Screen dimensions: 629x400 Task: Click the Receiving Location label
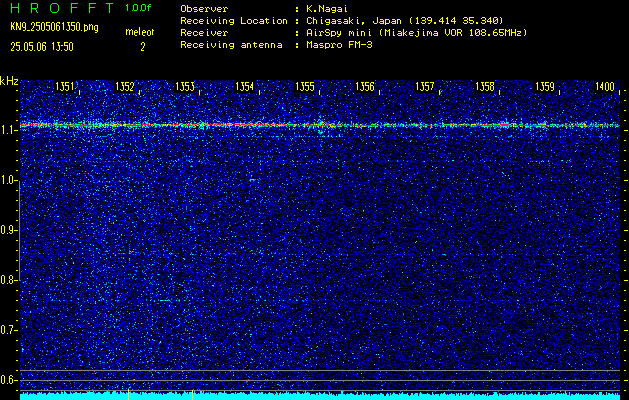pos(234,20)
